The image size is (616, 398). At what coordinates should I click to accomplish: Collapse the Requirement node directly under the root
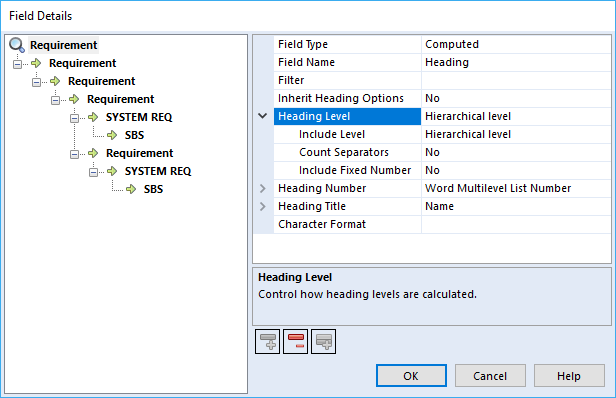pos(17,64)
